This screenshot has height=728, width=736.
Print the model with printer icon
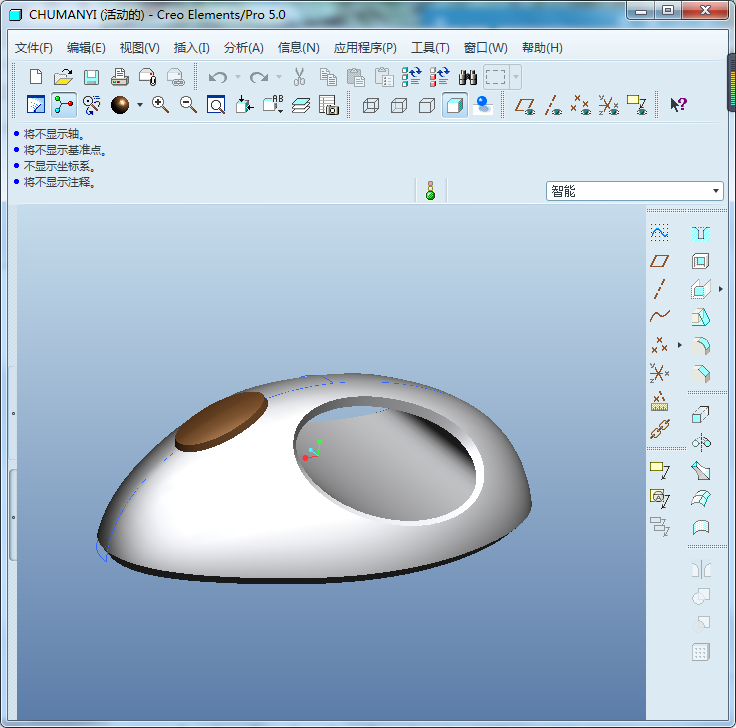[x=120, y=77]
